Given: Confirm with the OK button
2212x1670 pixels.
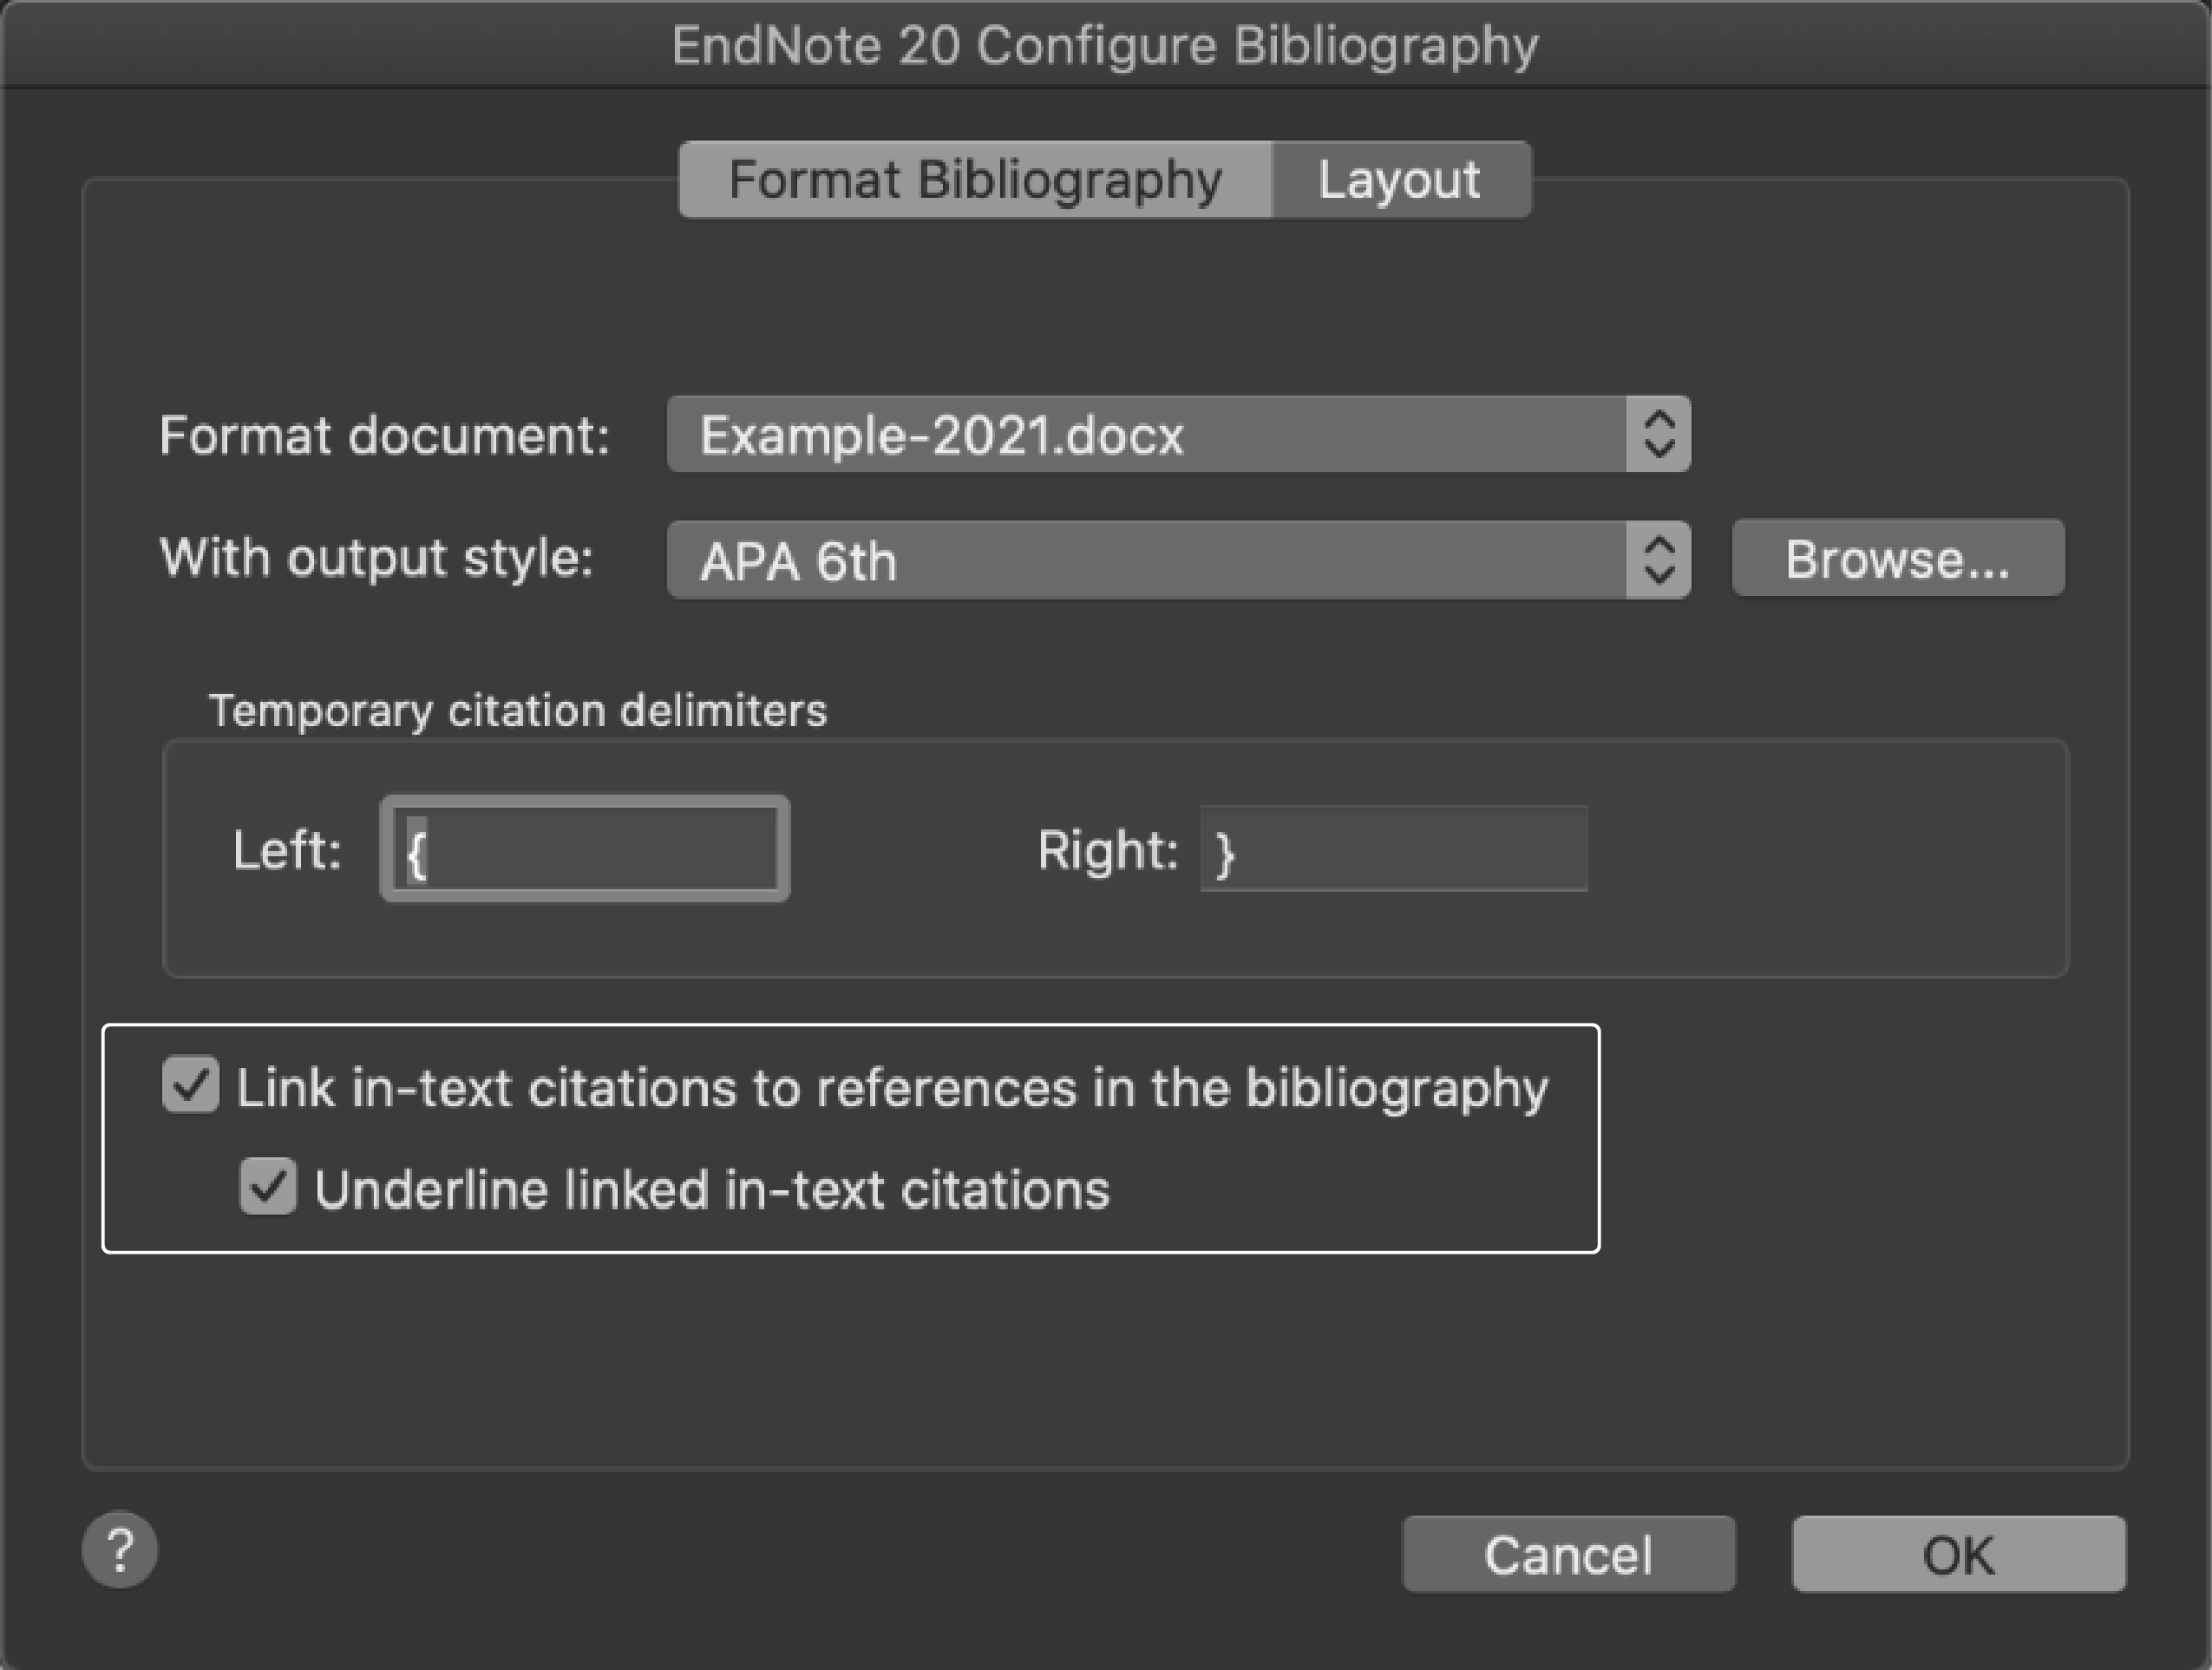Looking at the screenshot, I should tap(1958, 1554).
